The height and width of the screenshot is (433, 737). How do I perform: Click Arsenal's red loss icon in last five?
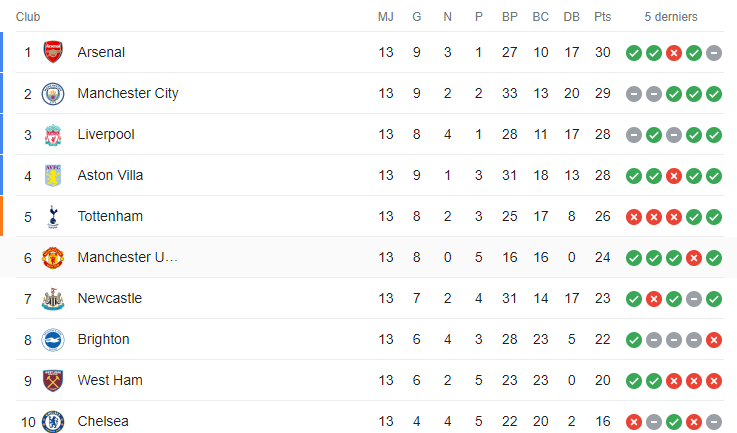674,53
